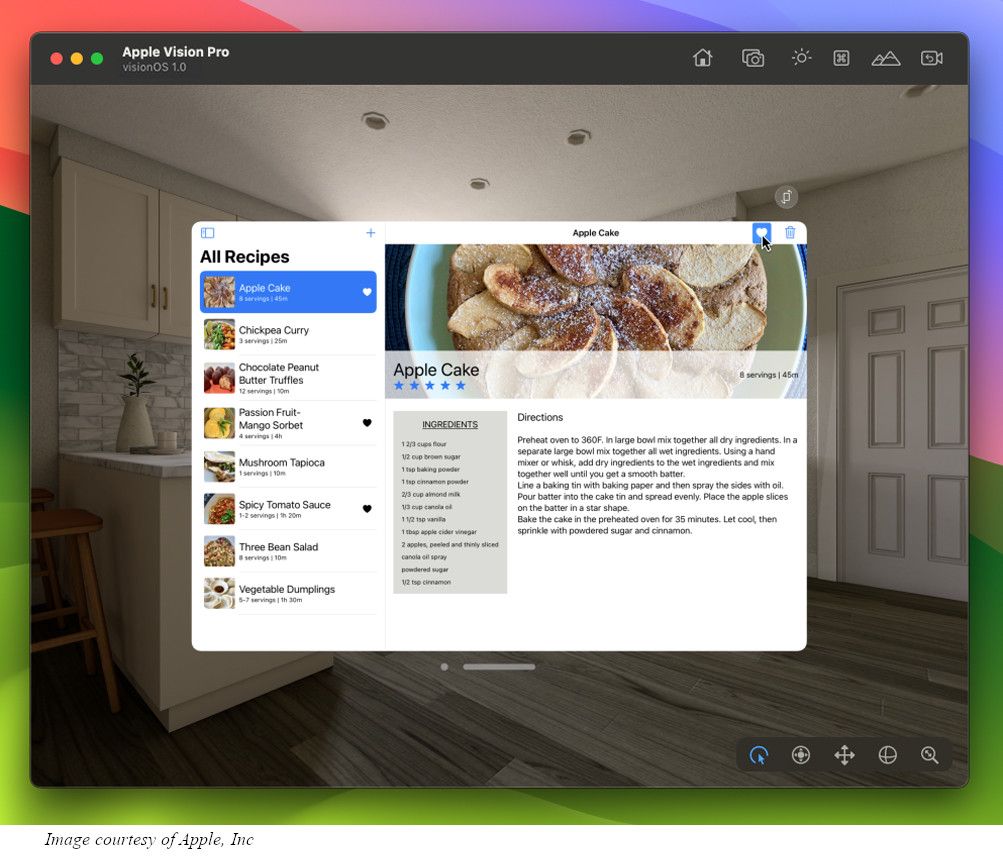The height and width of the screenshot is (858, 1003).
Task: Delete the recipe with the trash icon
Action: (x=790, y=232)
